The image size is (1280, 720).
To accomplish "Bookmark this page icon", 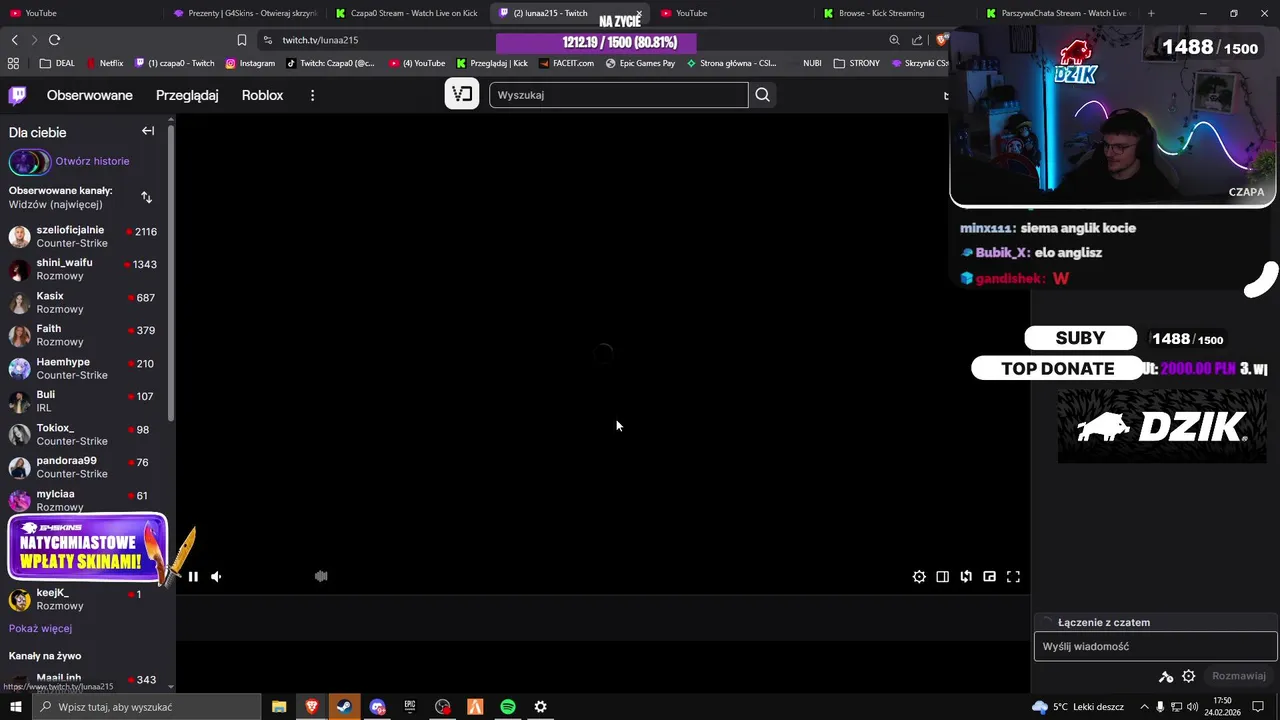I will [242, 40].
